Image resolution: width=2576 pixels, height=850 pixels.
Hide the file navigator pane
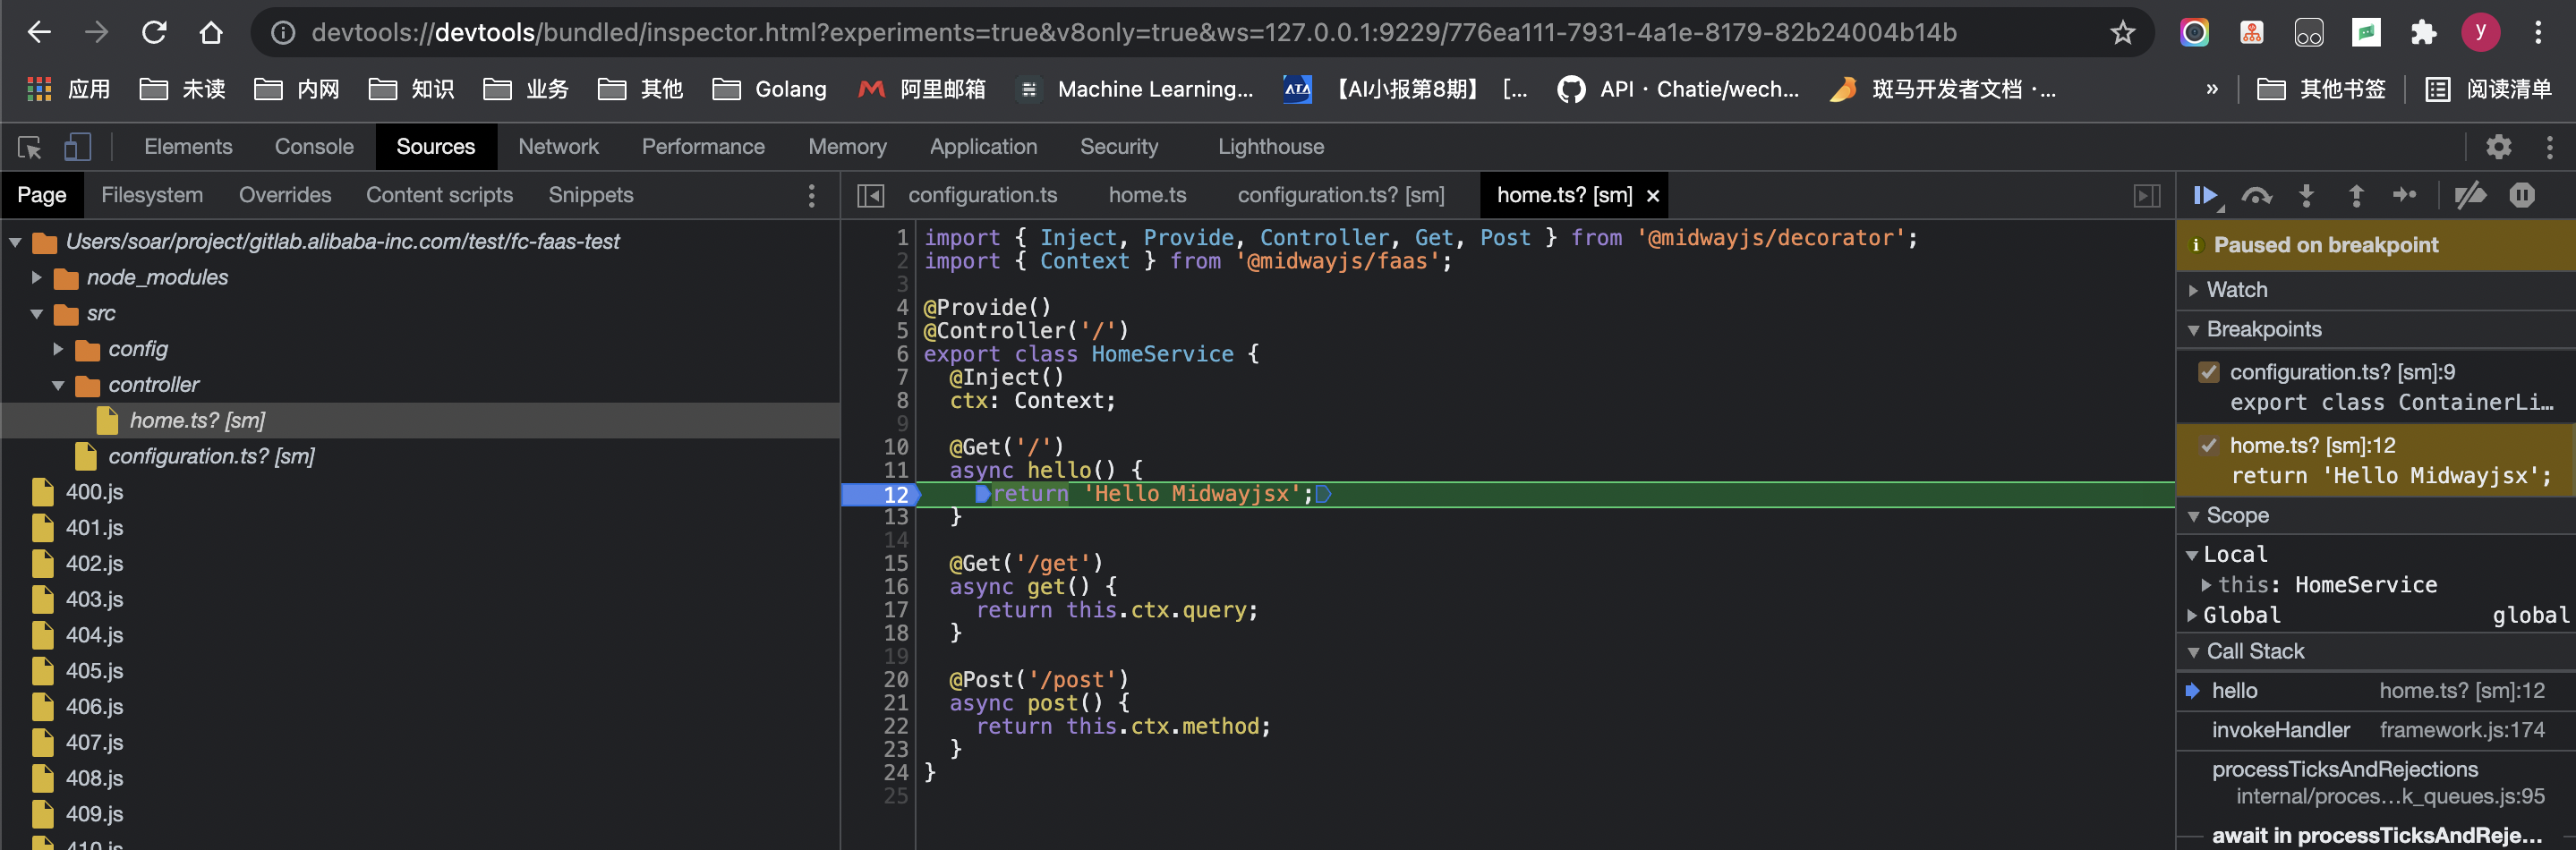tap(870, 196)
